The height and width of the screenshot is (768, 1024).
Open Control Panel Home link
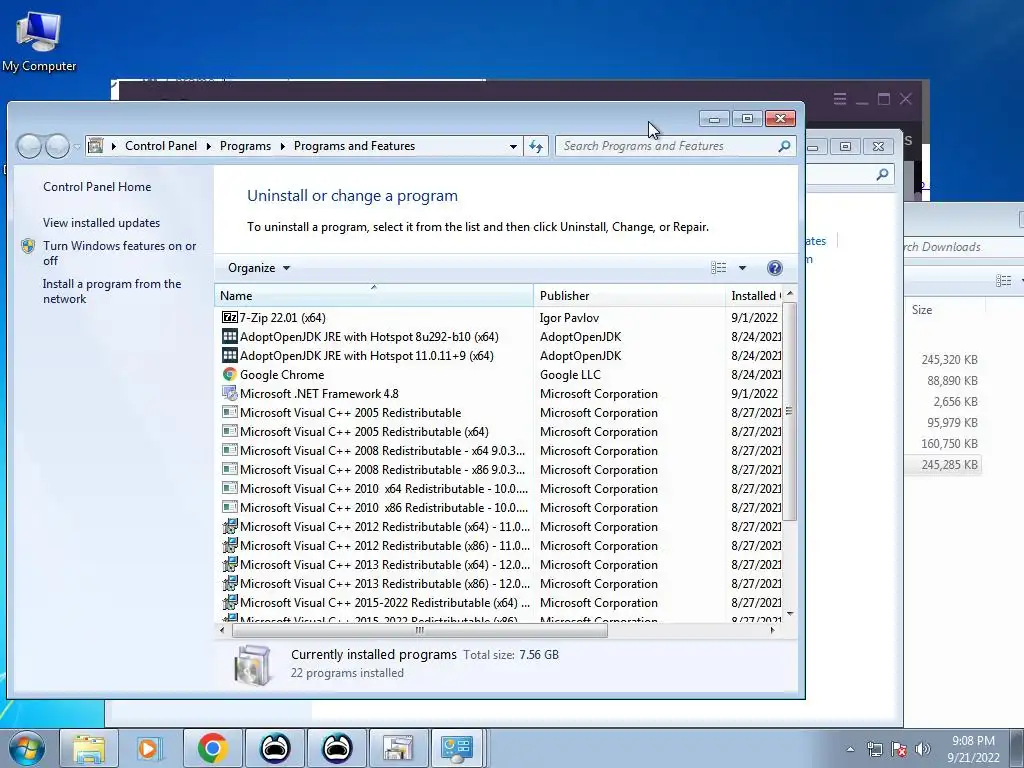point(97,187)
